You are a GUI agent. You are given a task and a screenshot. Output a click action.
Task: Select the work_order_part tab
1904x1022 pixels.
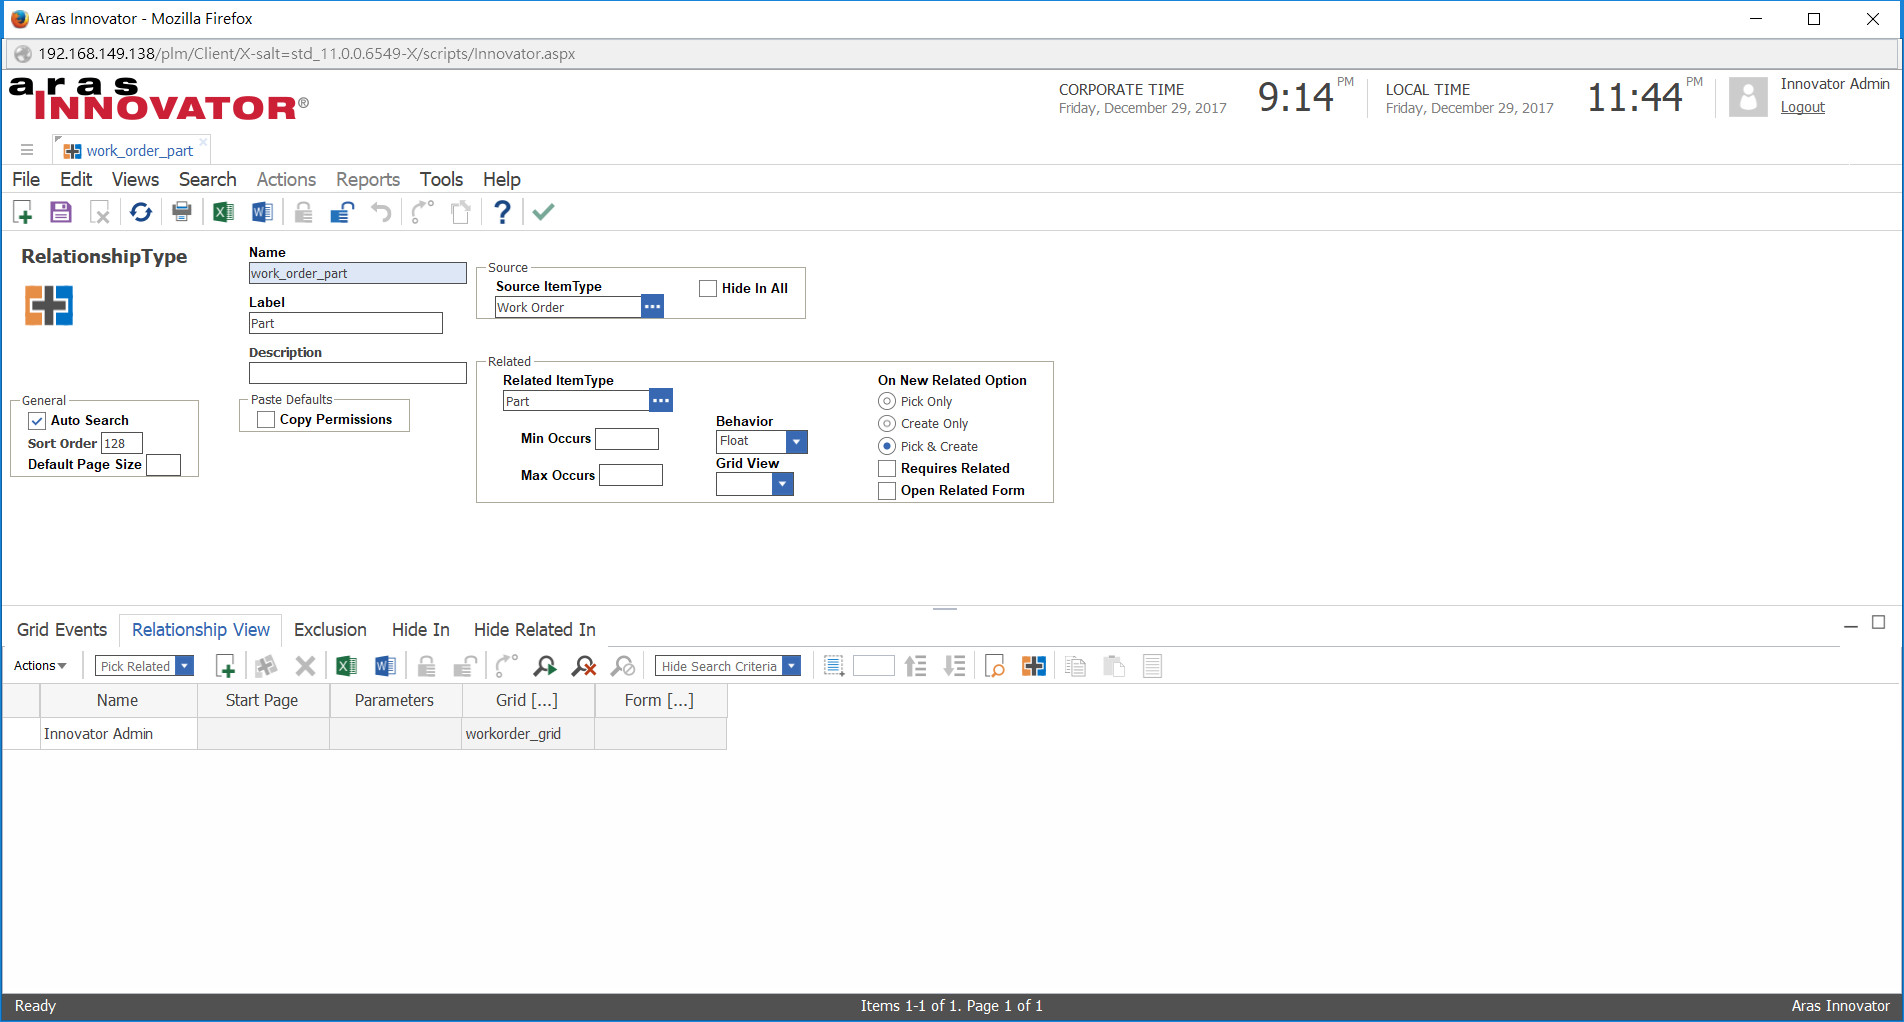coord(130,151)
